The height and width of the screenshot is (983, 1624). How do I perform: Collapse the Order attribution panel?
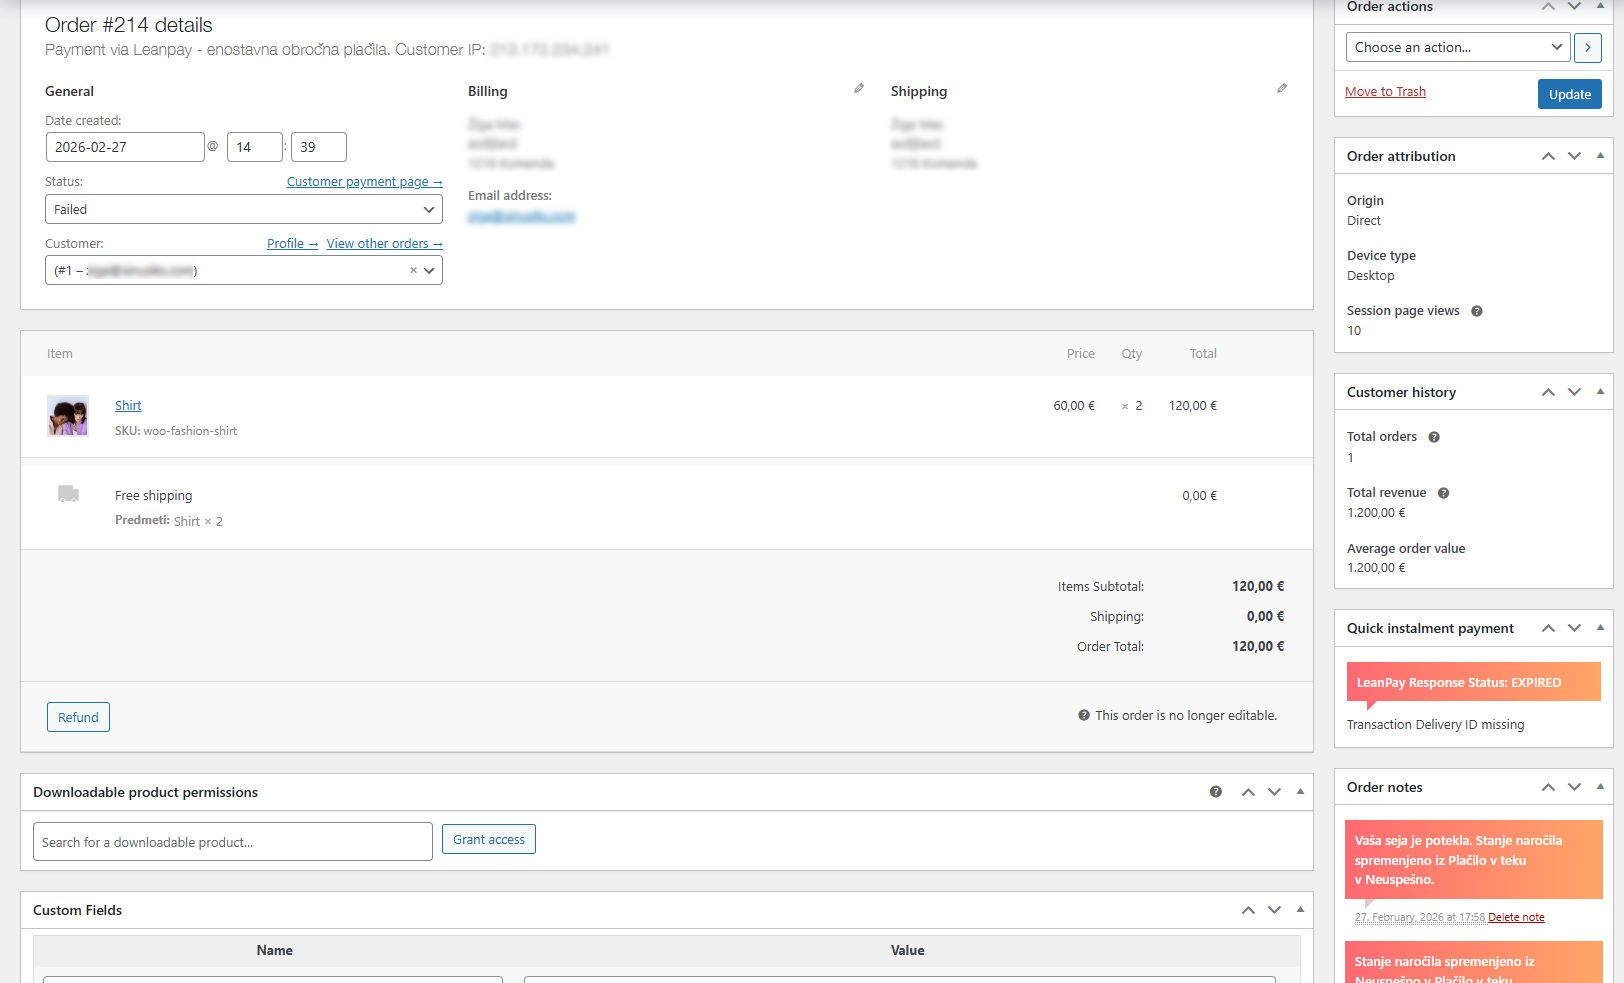1599,155
